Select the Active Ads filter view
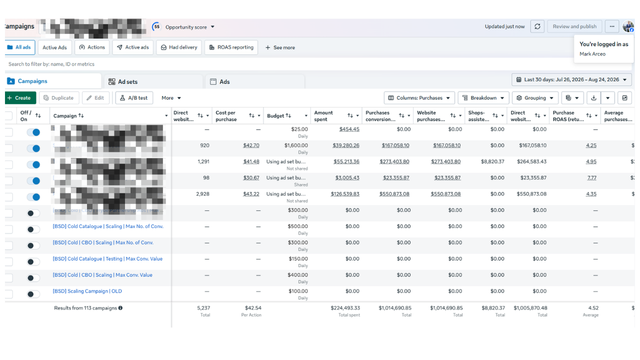 tap(55, 47)
